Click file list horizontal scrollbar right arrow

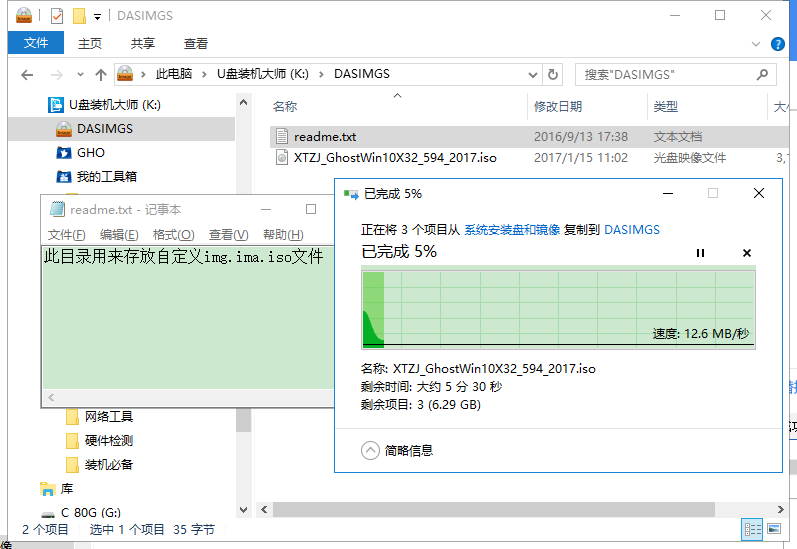[x=781, y=509]
